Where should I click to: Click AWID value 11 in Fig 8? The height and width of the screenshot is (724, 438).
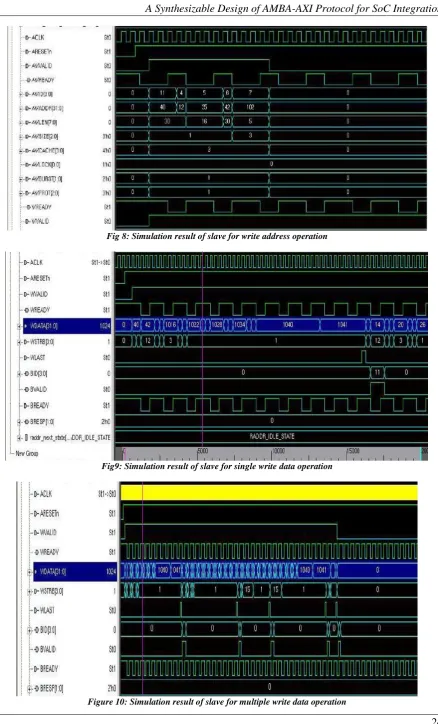(162, 93)
